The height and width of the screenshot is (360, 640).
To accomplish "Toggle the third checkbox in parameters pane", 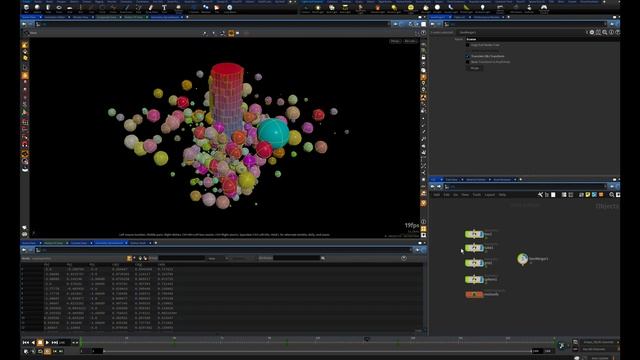I will click(468, 62).
